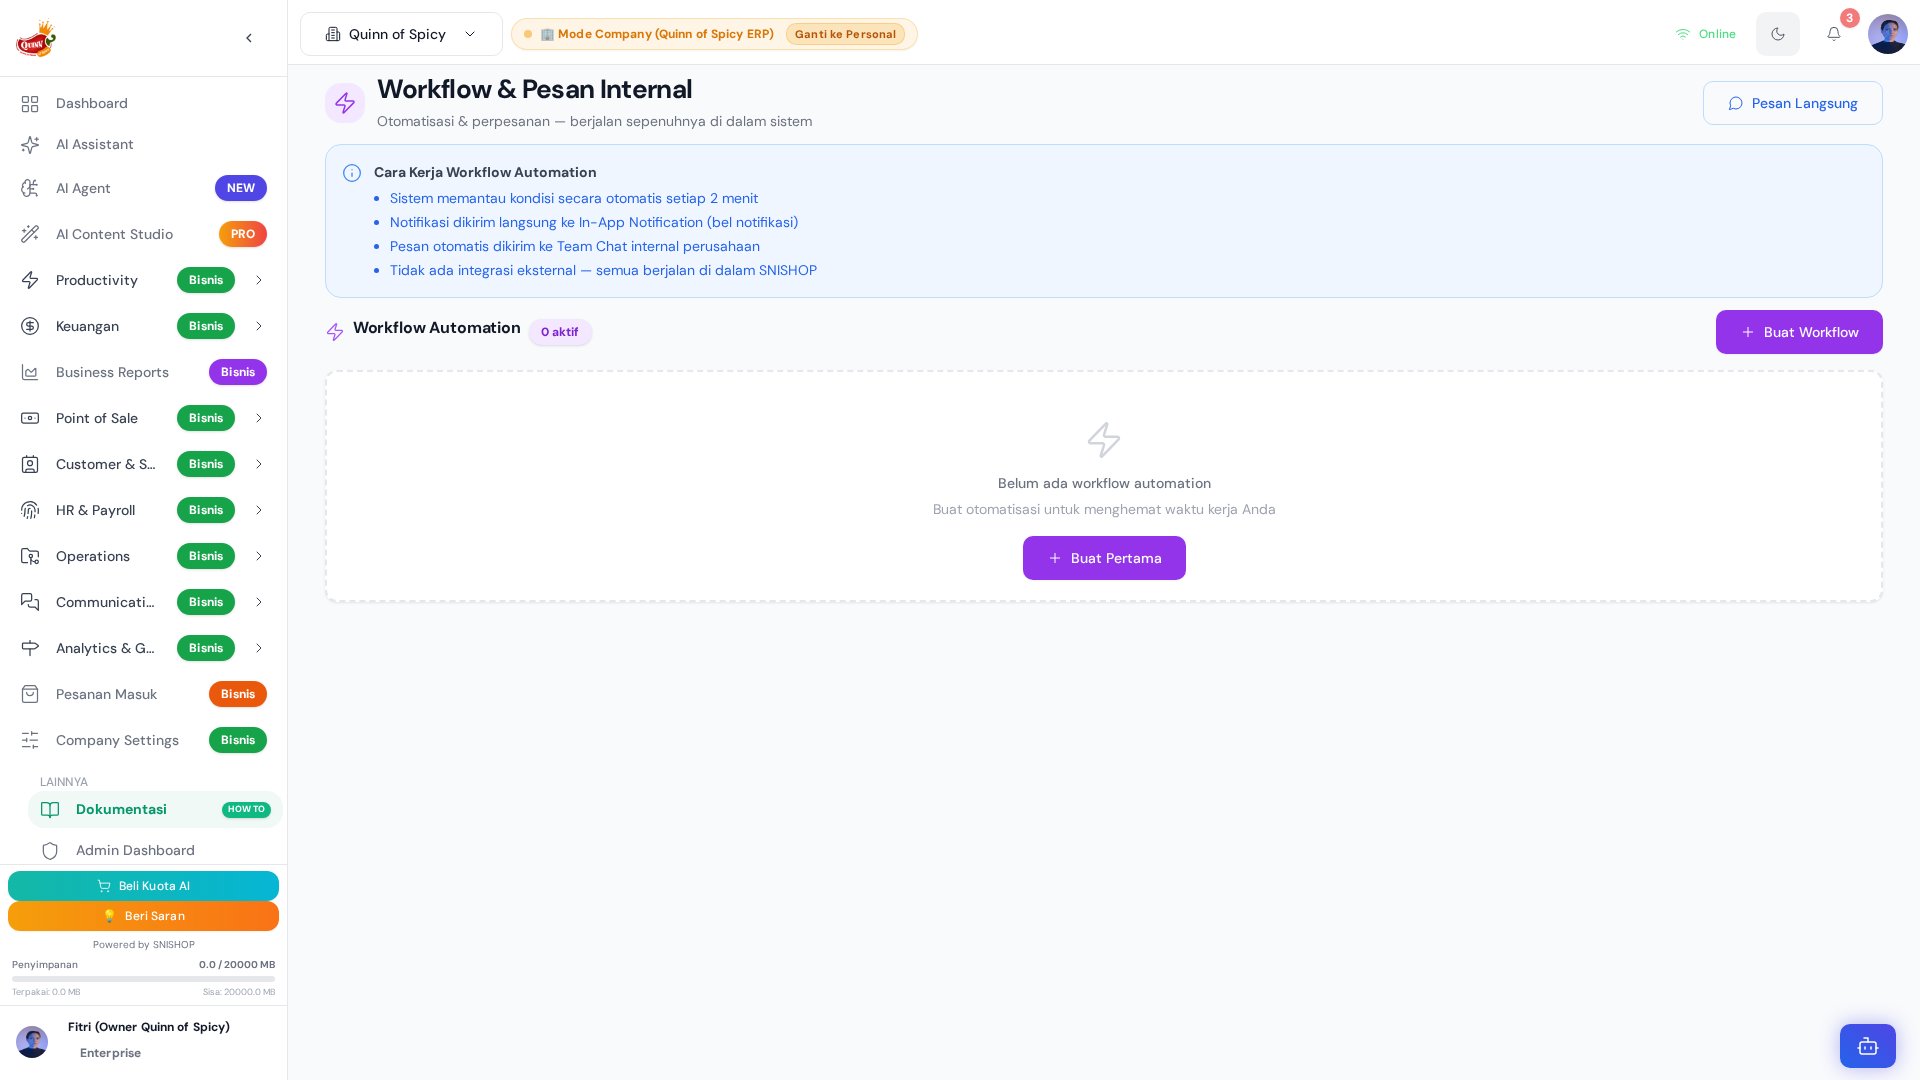Open the Communicati... menu item
1920x1080 pixels.
pyautogui.click(x=143, y=602)
